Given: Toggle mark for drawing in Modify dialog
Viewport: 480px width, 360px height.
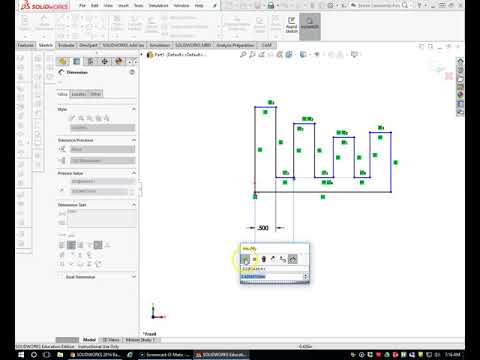Looking at the screenshot, I should pyautogui.click(x=292, y=259).
